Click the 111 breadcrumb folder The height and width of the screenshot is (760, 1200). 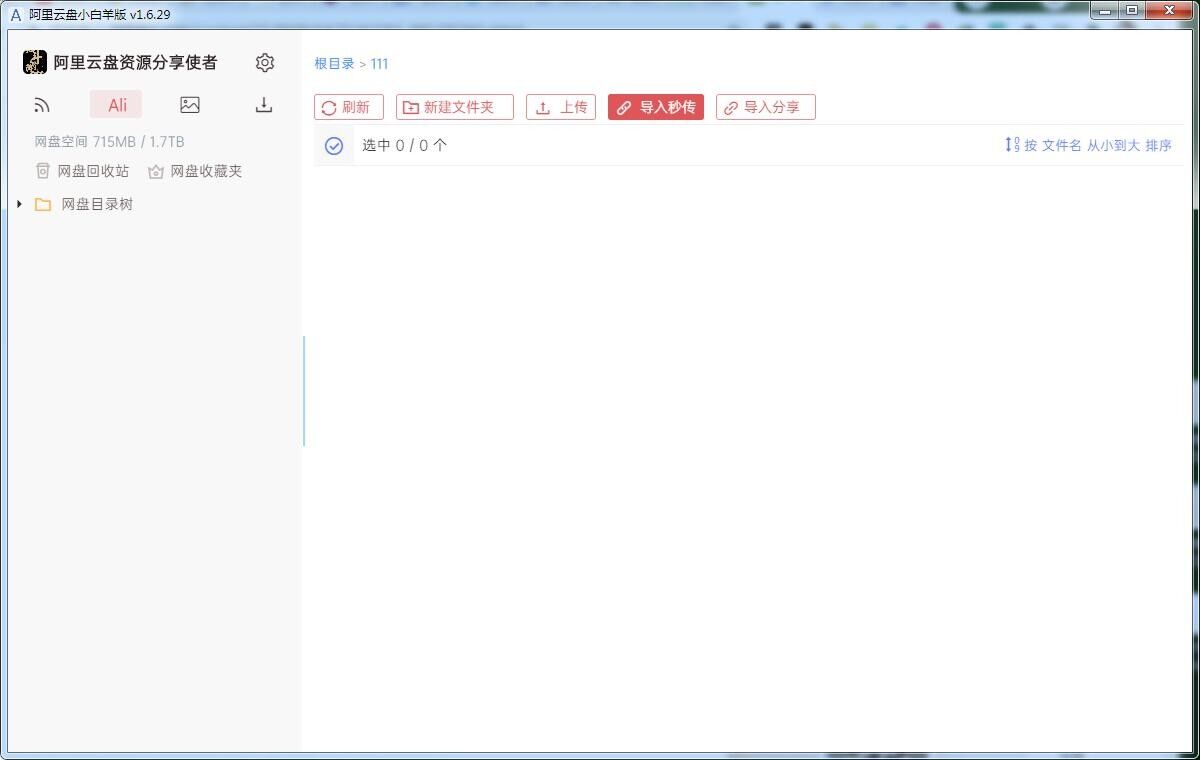click(379, 64)
